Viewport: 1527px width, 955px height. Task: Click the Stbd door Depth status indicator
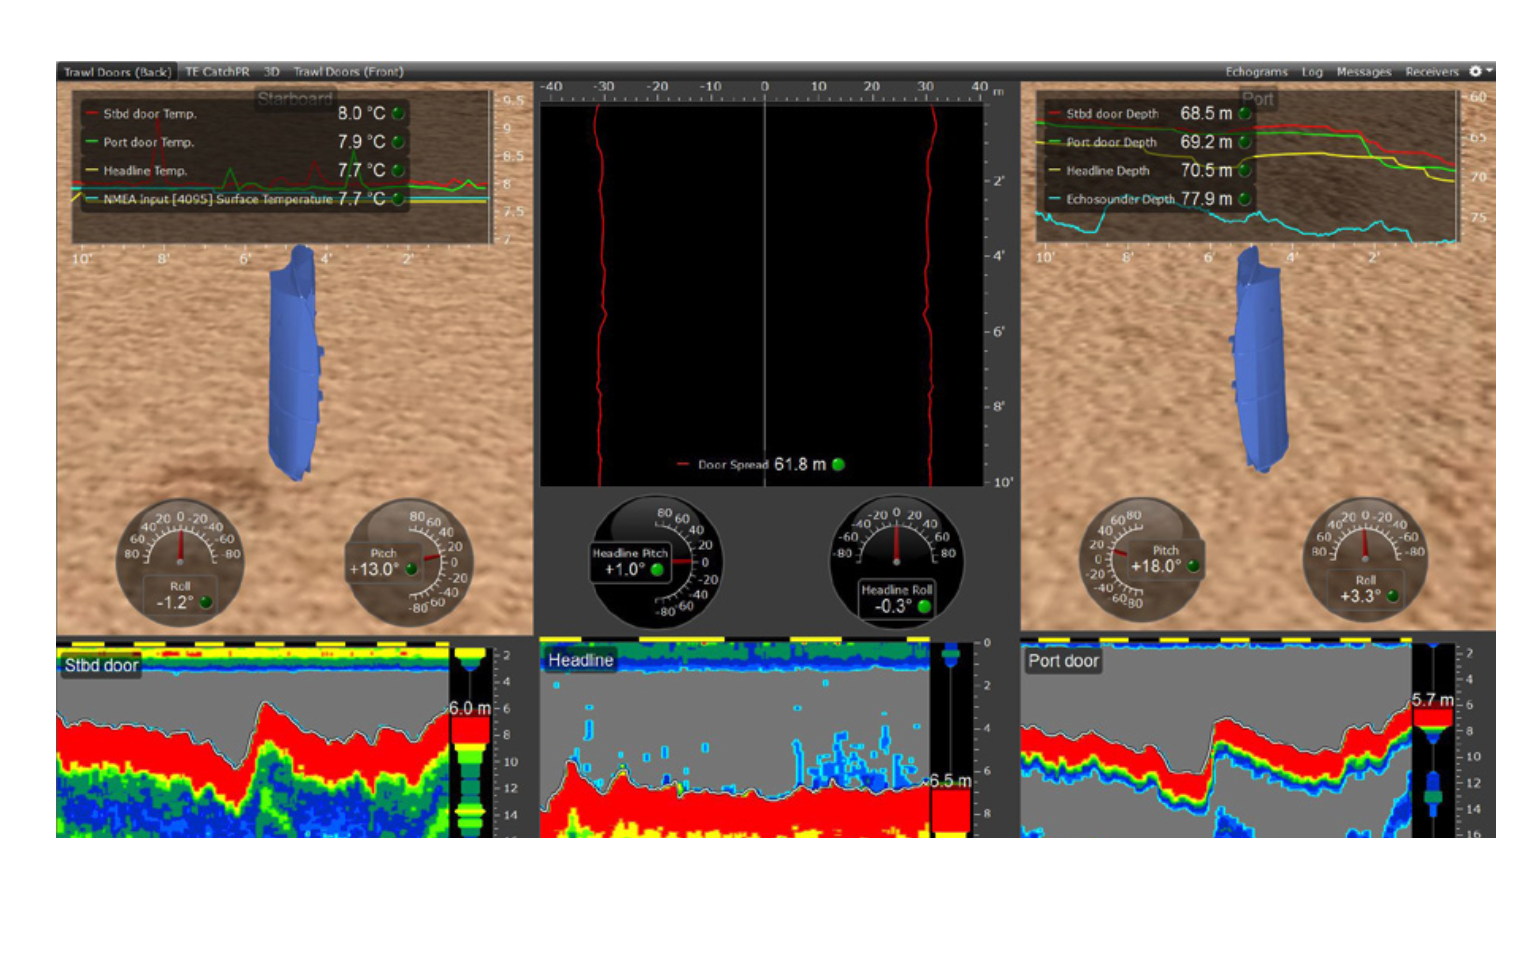point(1245,113)
